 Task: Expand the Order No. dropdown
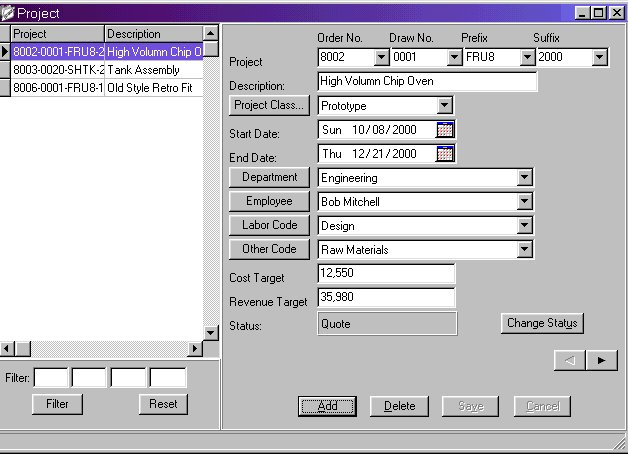pyautogui.click(x=382, y=57)
